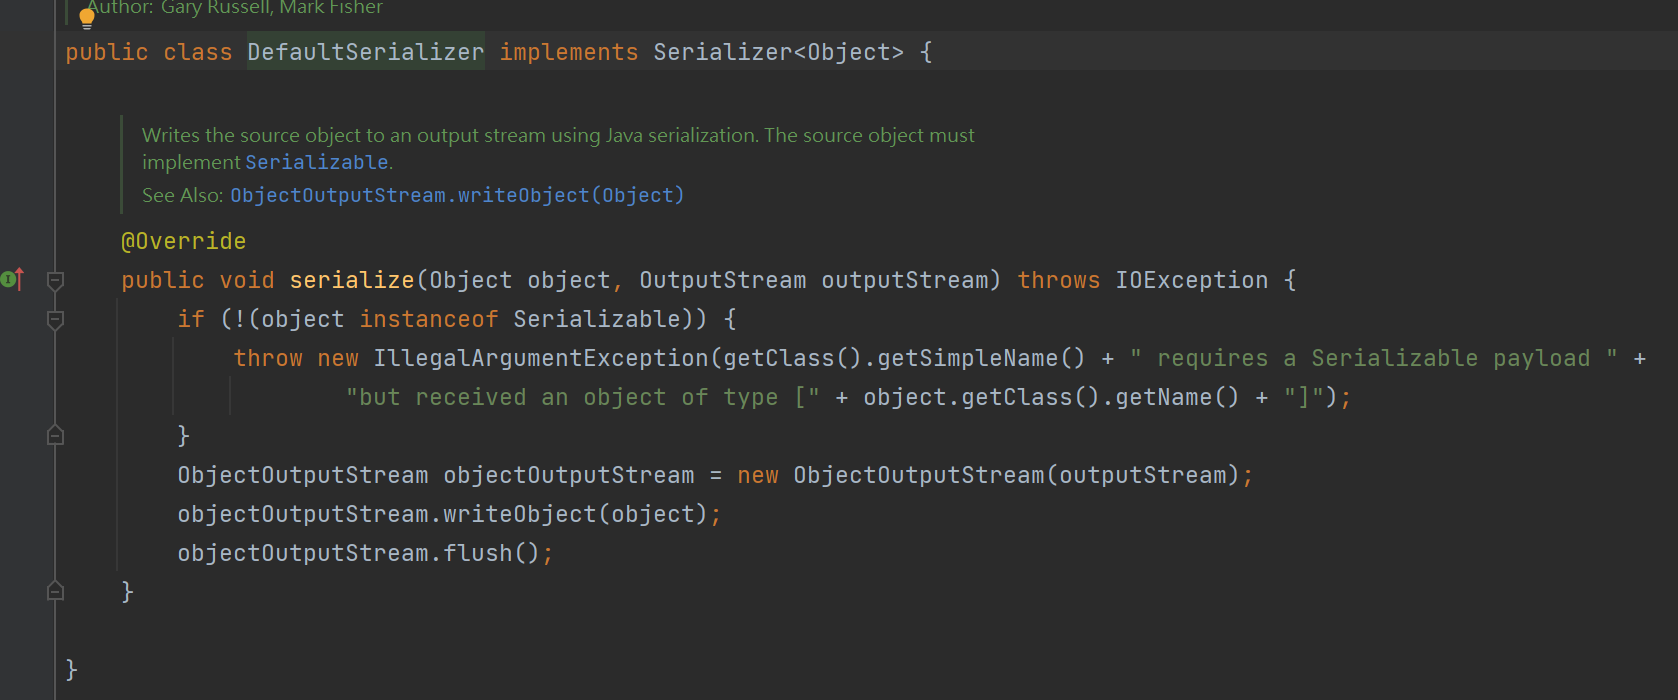Collapse the serialize method using its fold marker
The height and width of the screenshot is (700, 1678).
[56, 281]
